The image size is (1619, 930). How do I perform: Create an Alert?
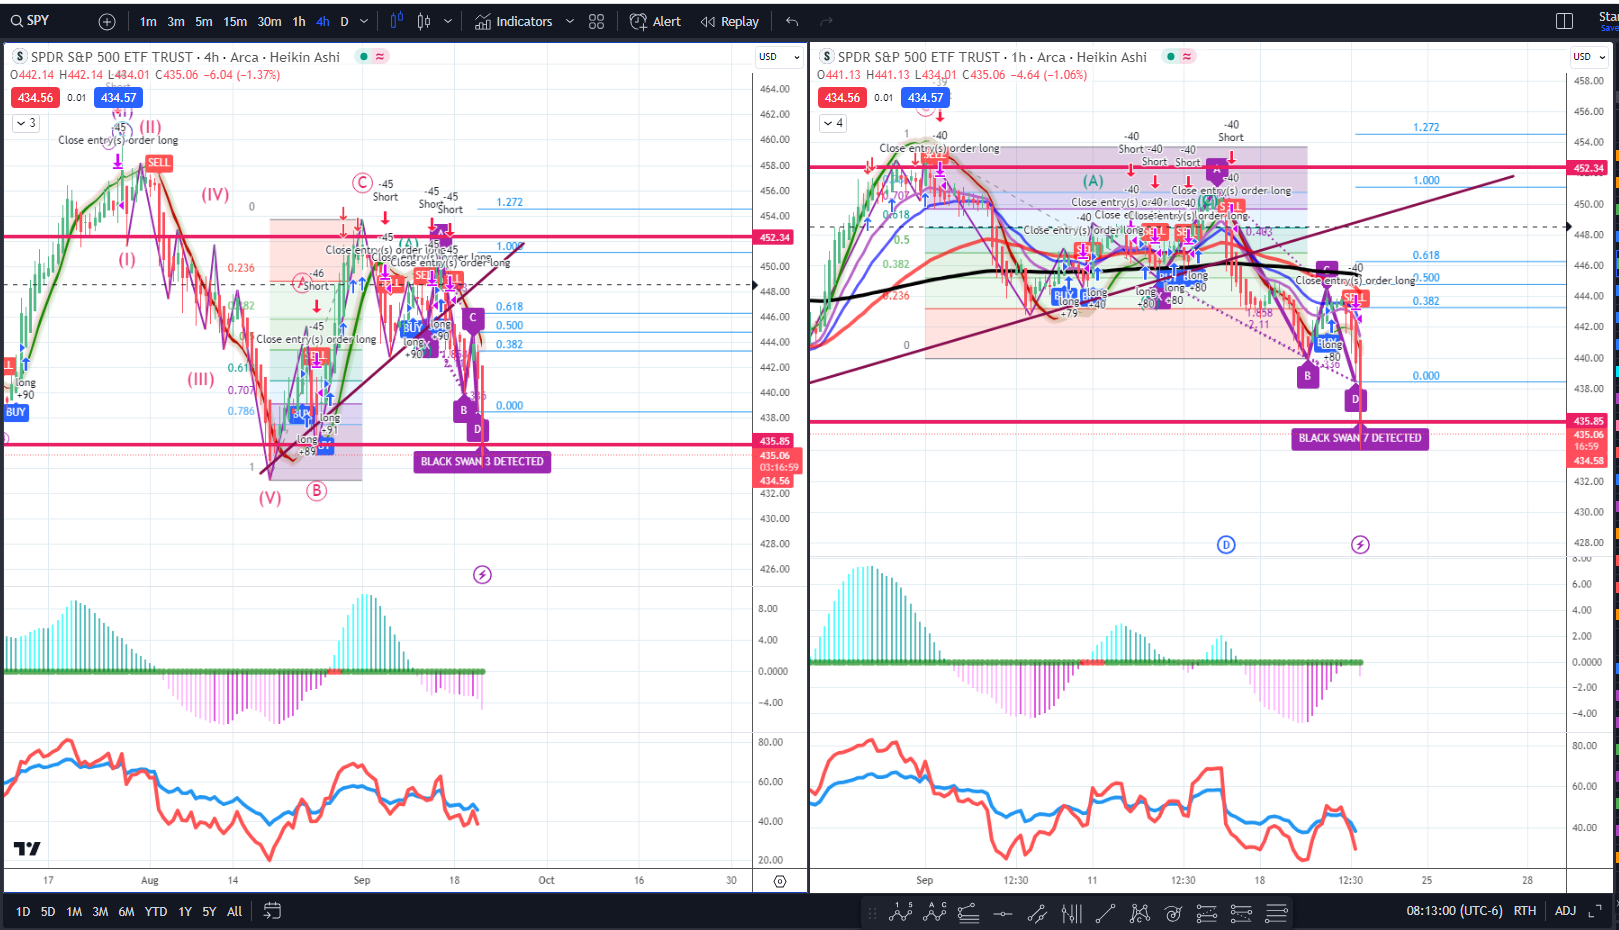[x=655, y=21]
